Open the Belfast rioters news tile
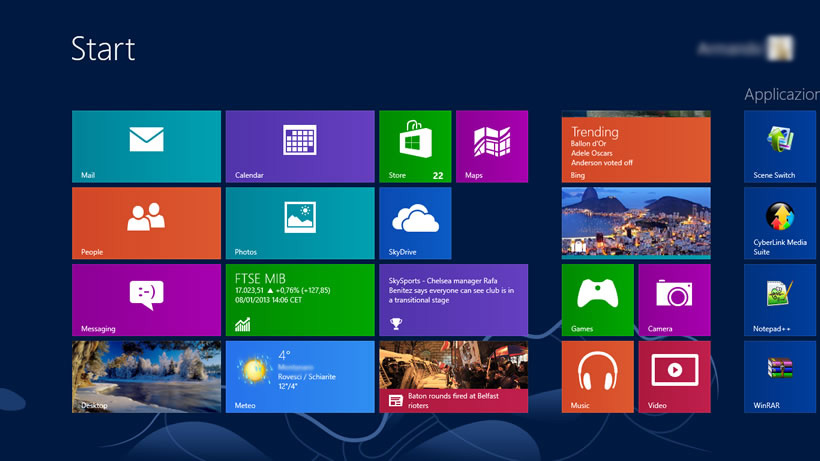This screenshot has height=461, width=820. pyautogui.click(x=453, y=377)
